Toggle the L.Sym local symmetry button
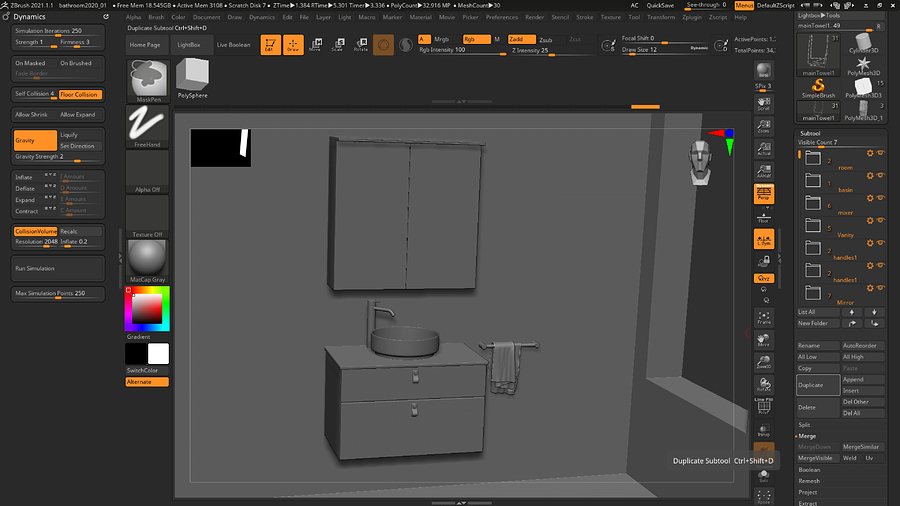Viewport: 900px width, 506px height. (764, 239)
